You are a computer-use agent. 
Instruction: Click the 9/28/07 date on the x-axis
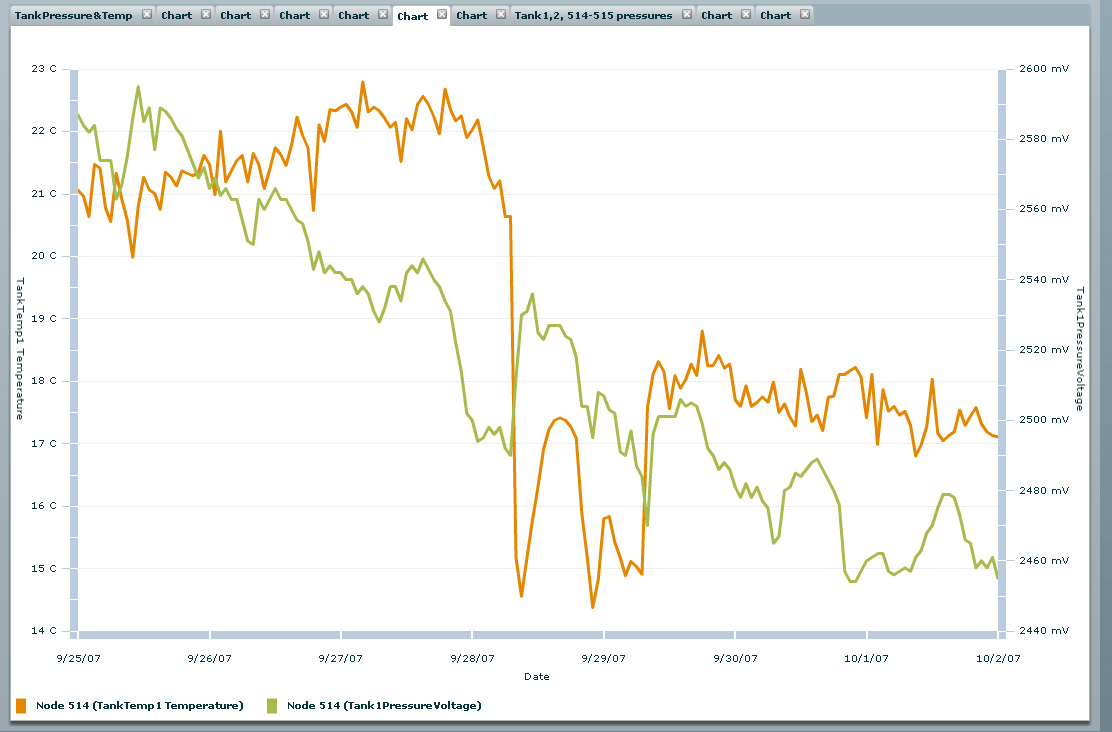tap(472, 659)
